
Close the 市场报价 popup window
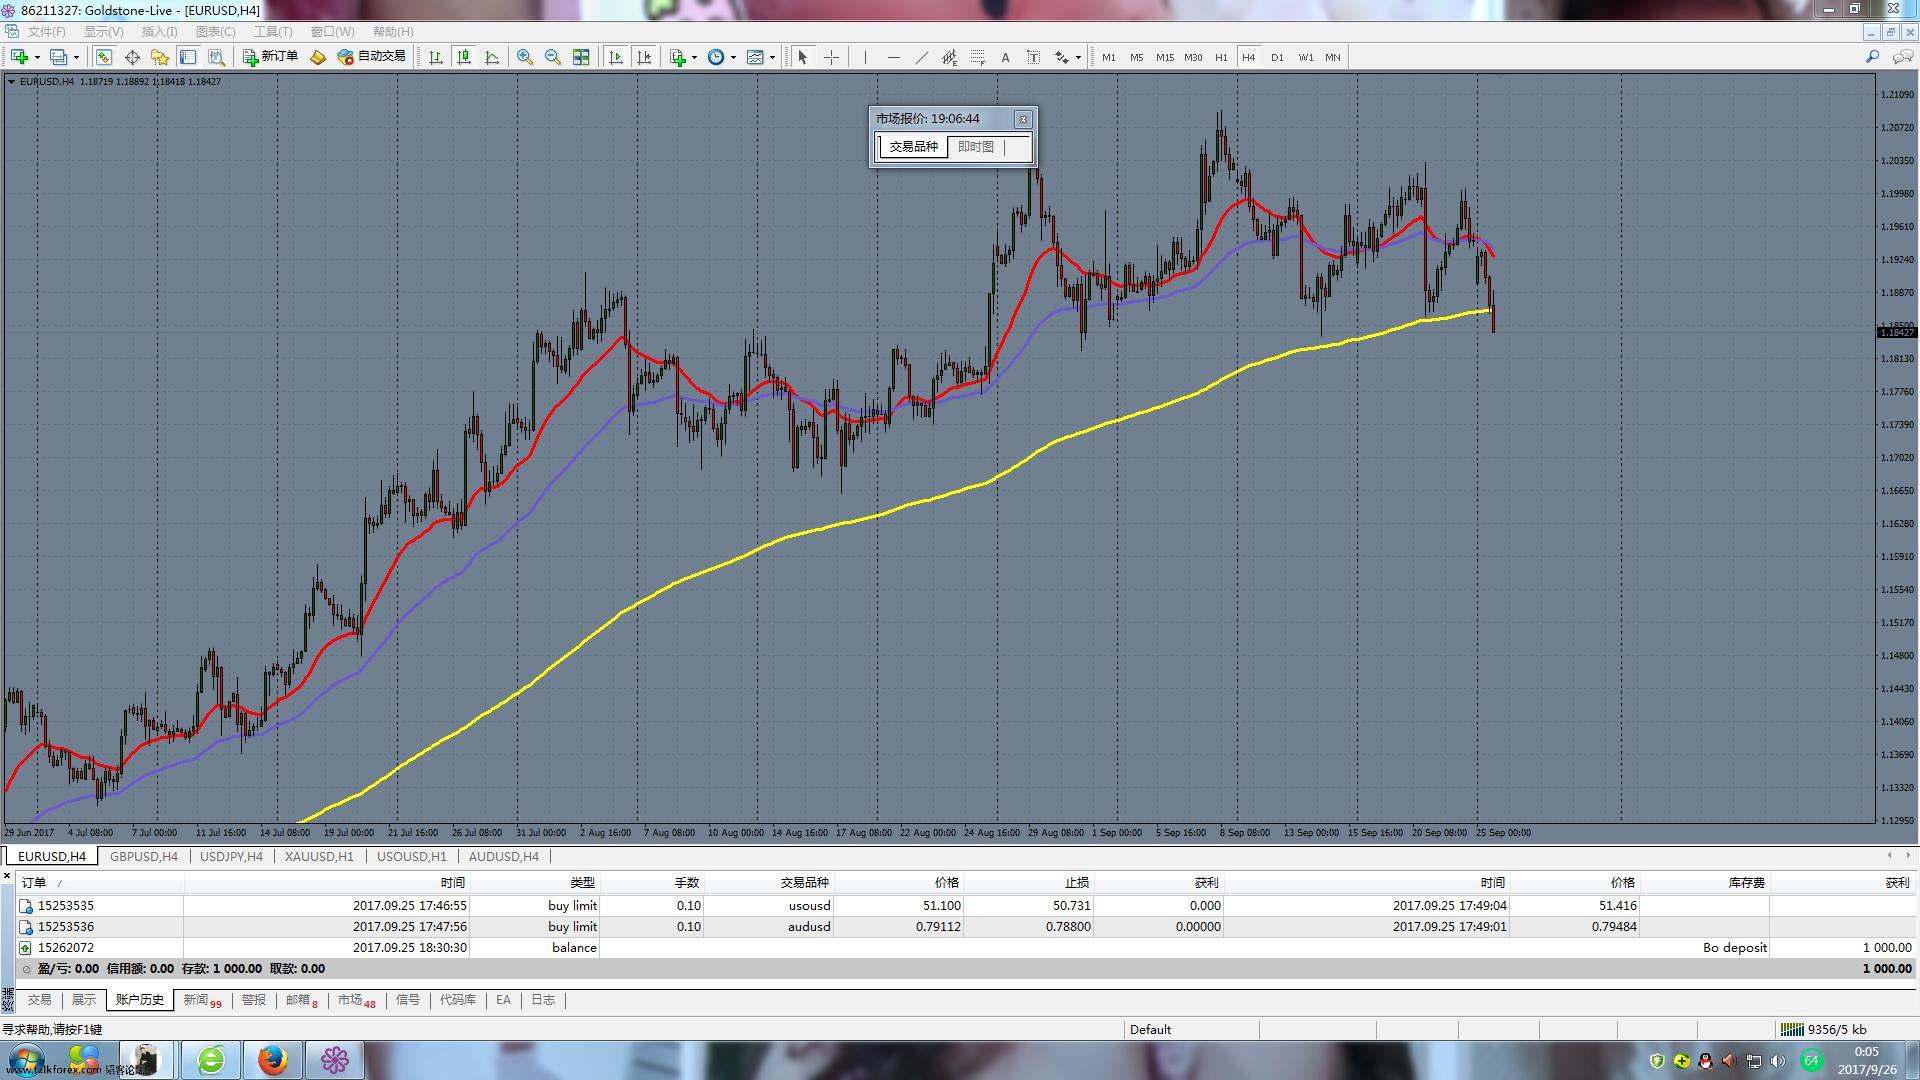point(1023,119)
